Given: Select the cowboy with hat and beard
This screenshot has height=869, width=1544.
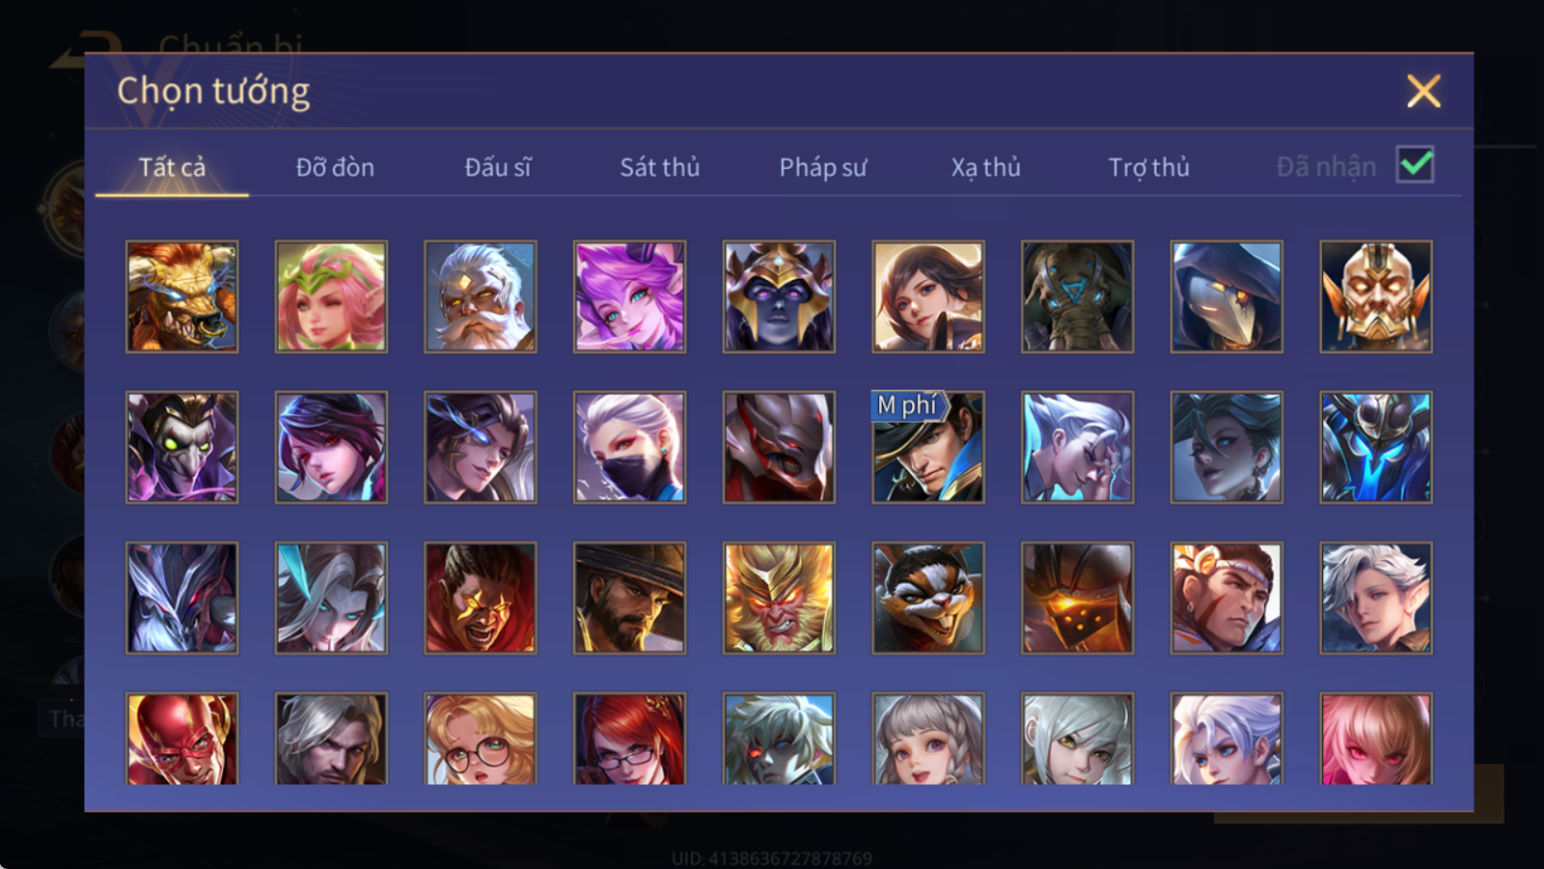Looking at the screenshot, I should coord(630,598).
